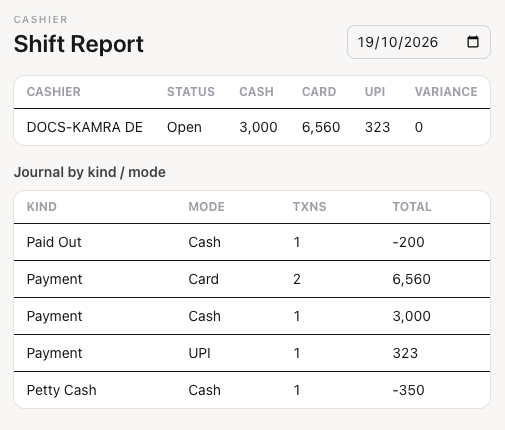
Task: Click UPI value 323 in cashier row
Action: 377,127
